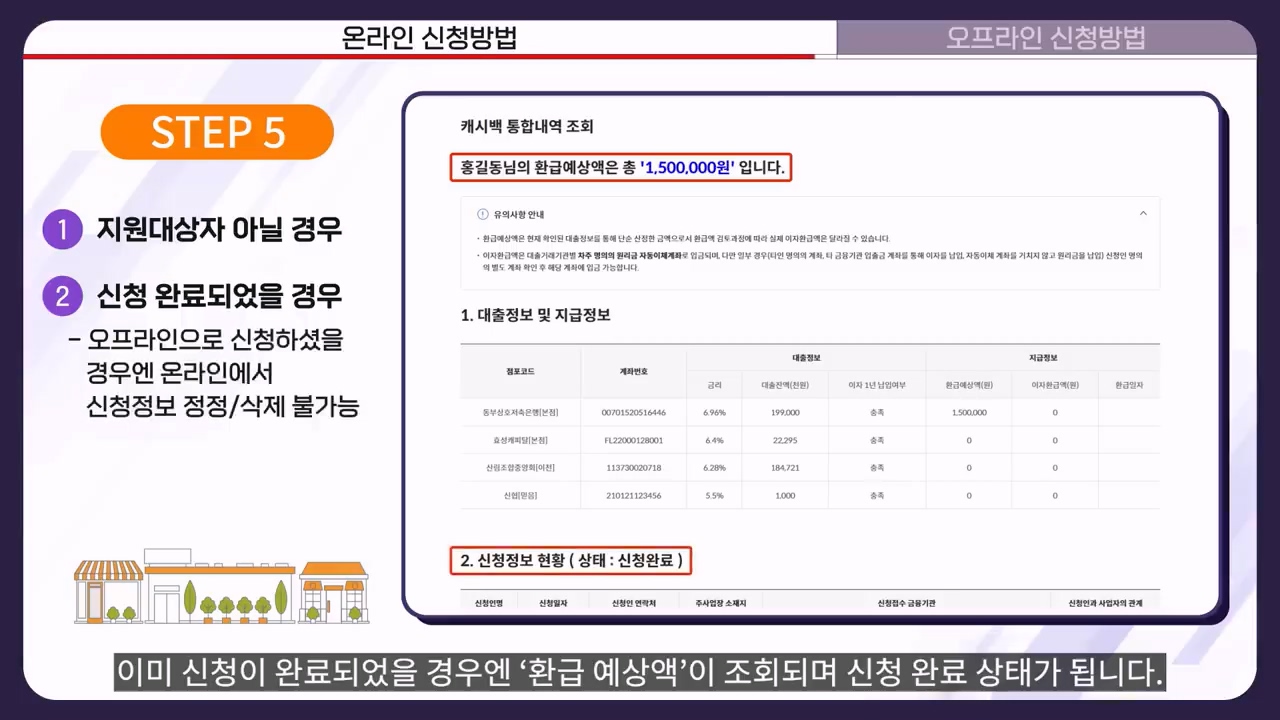1280x720 pixels.
Task: Switch to the 오프라인 신청방법 tab
Action: (x=1045, y=38)
